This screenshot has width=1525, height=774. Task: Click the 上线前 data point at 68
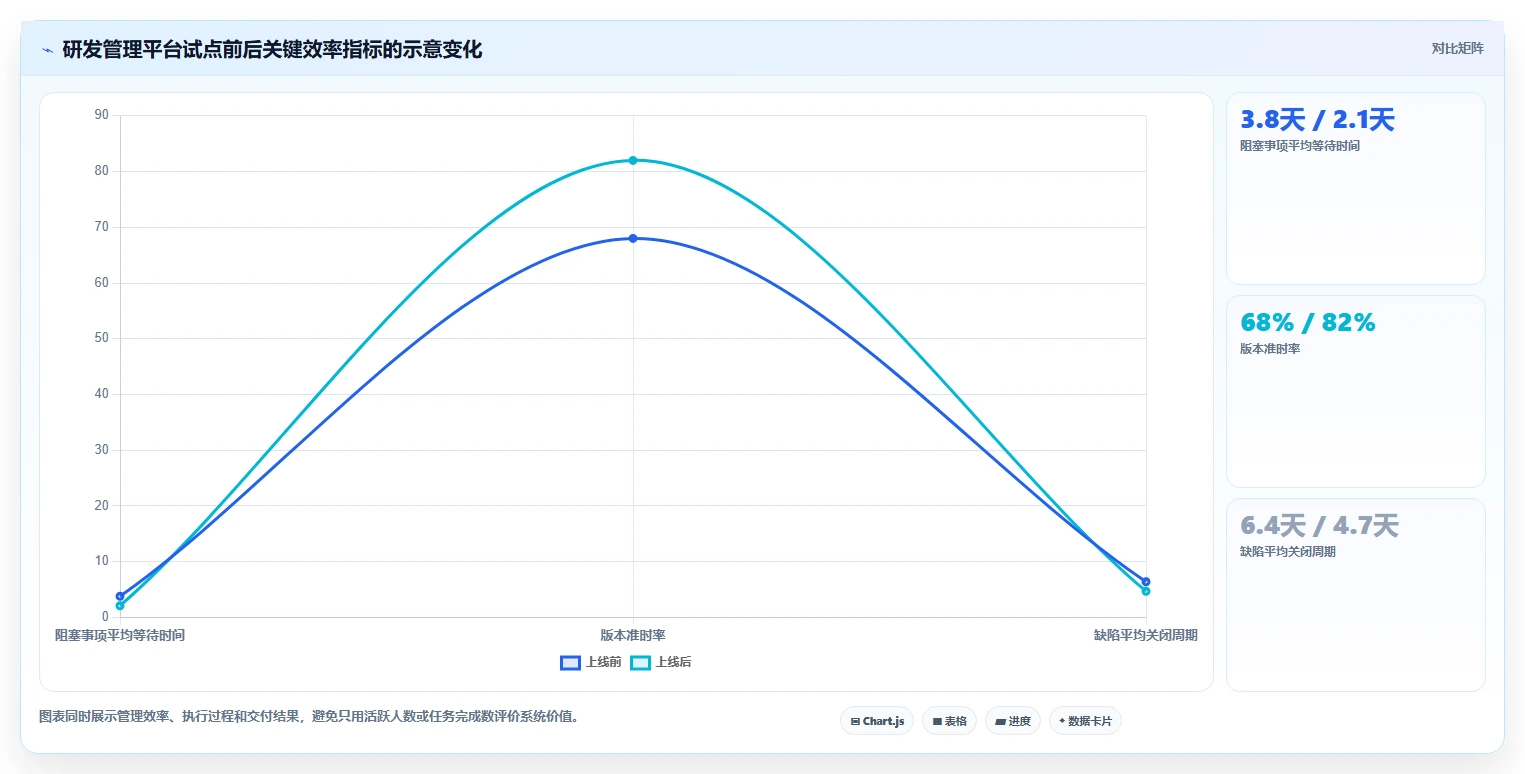point(633,238)
